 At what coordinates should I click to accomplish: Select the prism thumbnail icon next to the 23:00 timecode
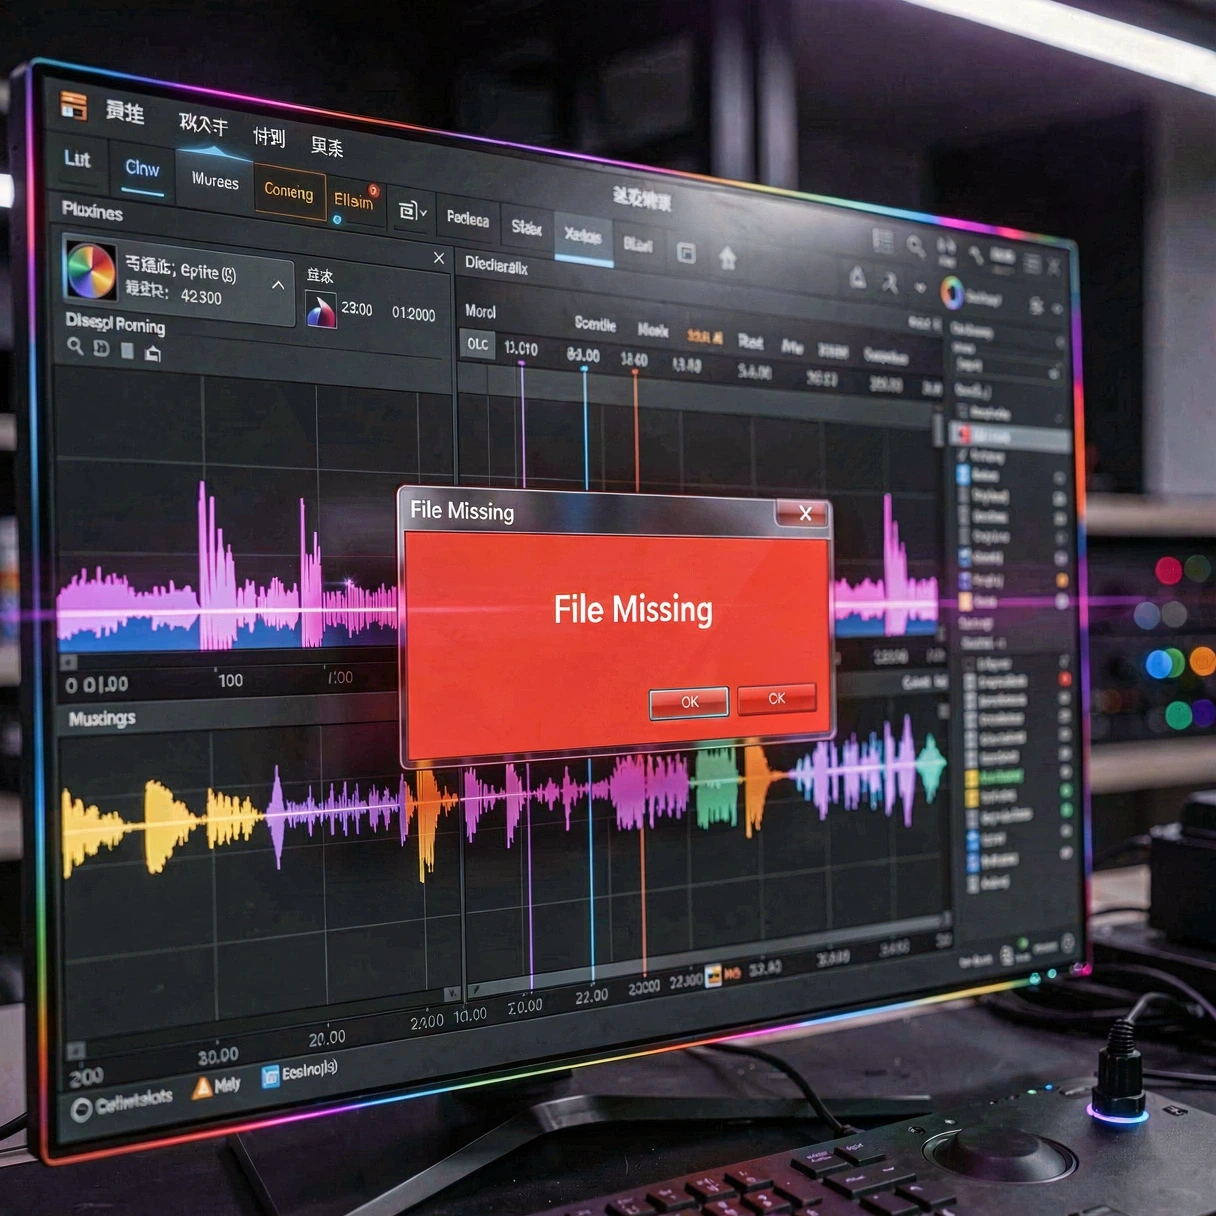321,311
